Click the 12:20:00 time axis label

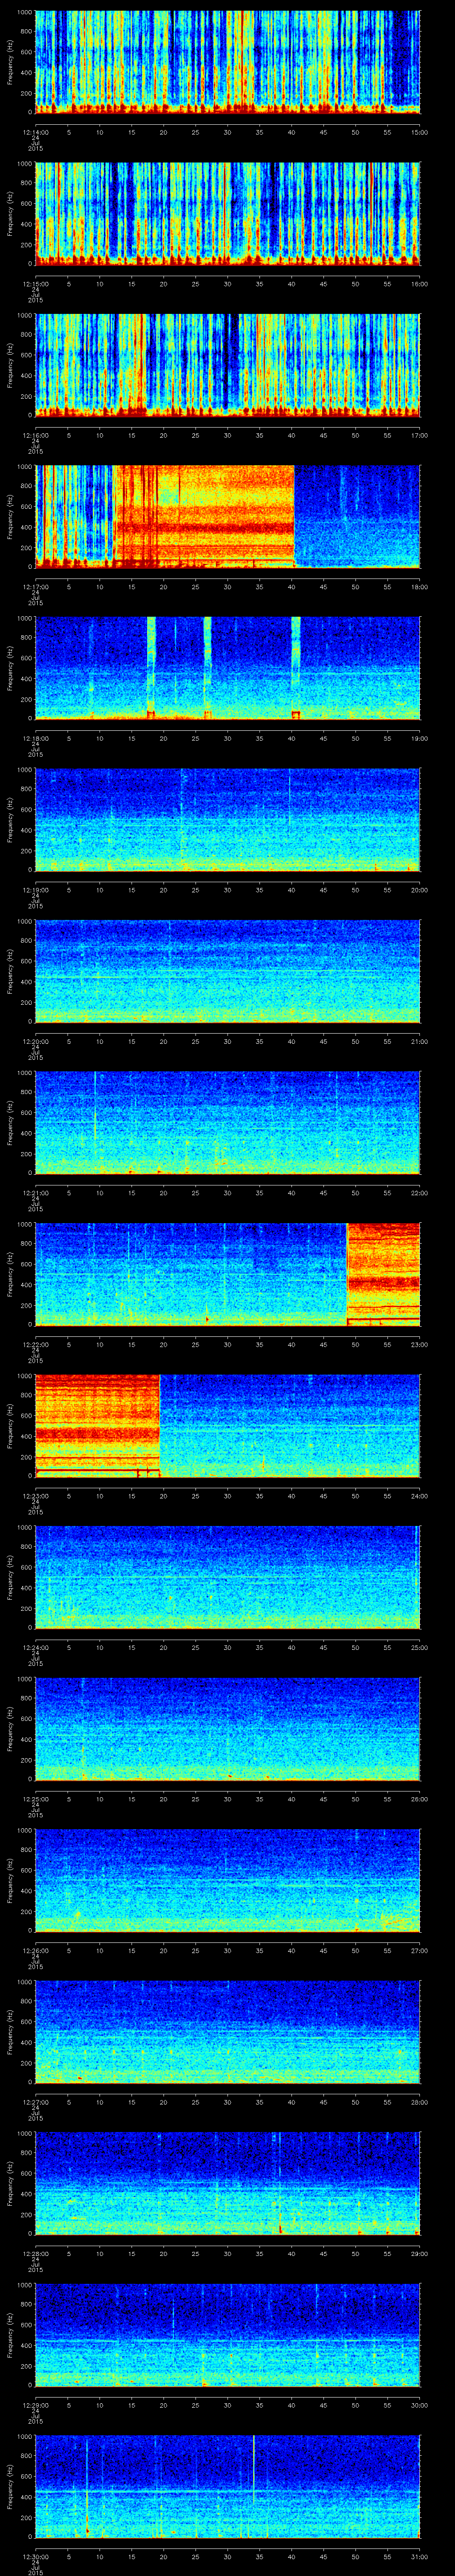[36, 1042]
